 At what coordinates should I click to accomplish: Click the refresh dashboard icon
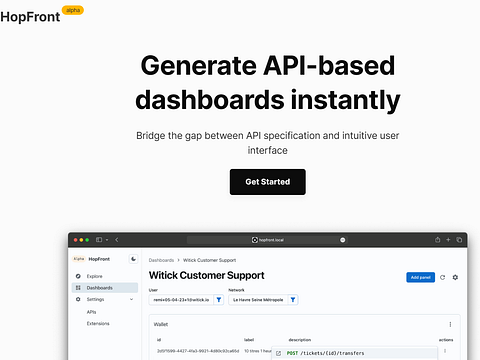442,277
